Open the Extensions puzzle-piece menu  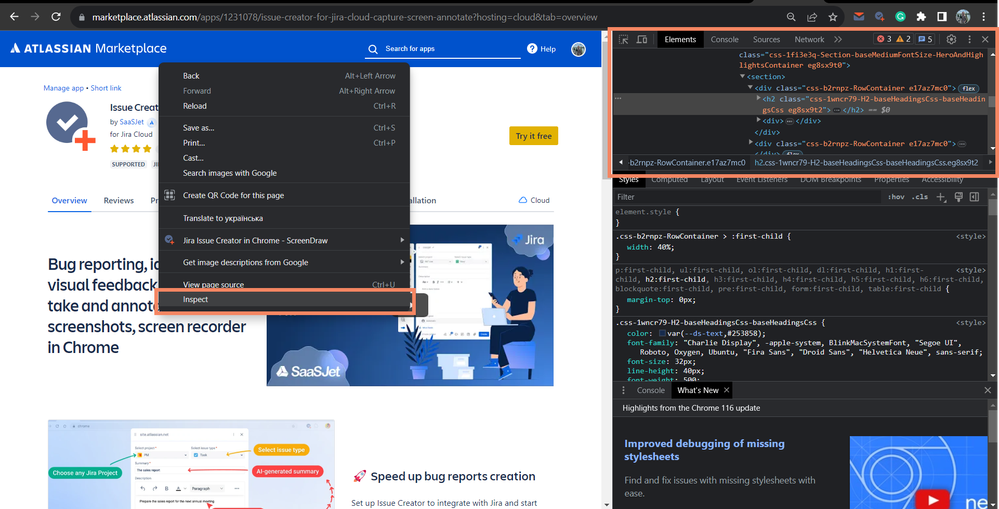[921, 17]
